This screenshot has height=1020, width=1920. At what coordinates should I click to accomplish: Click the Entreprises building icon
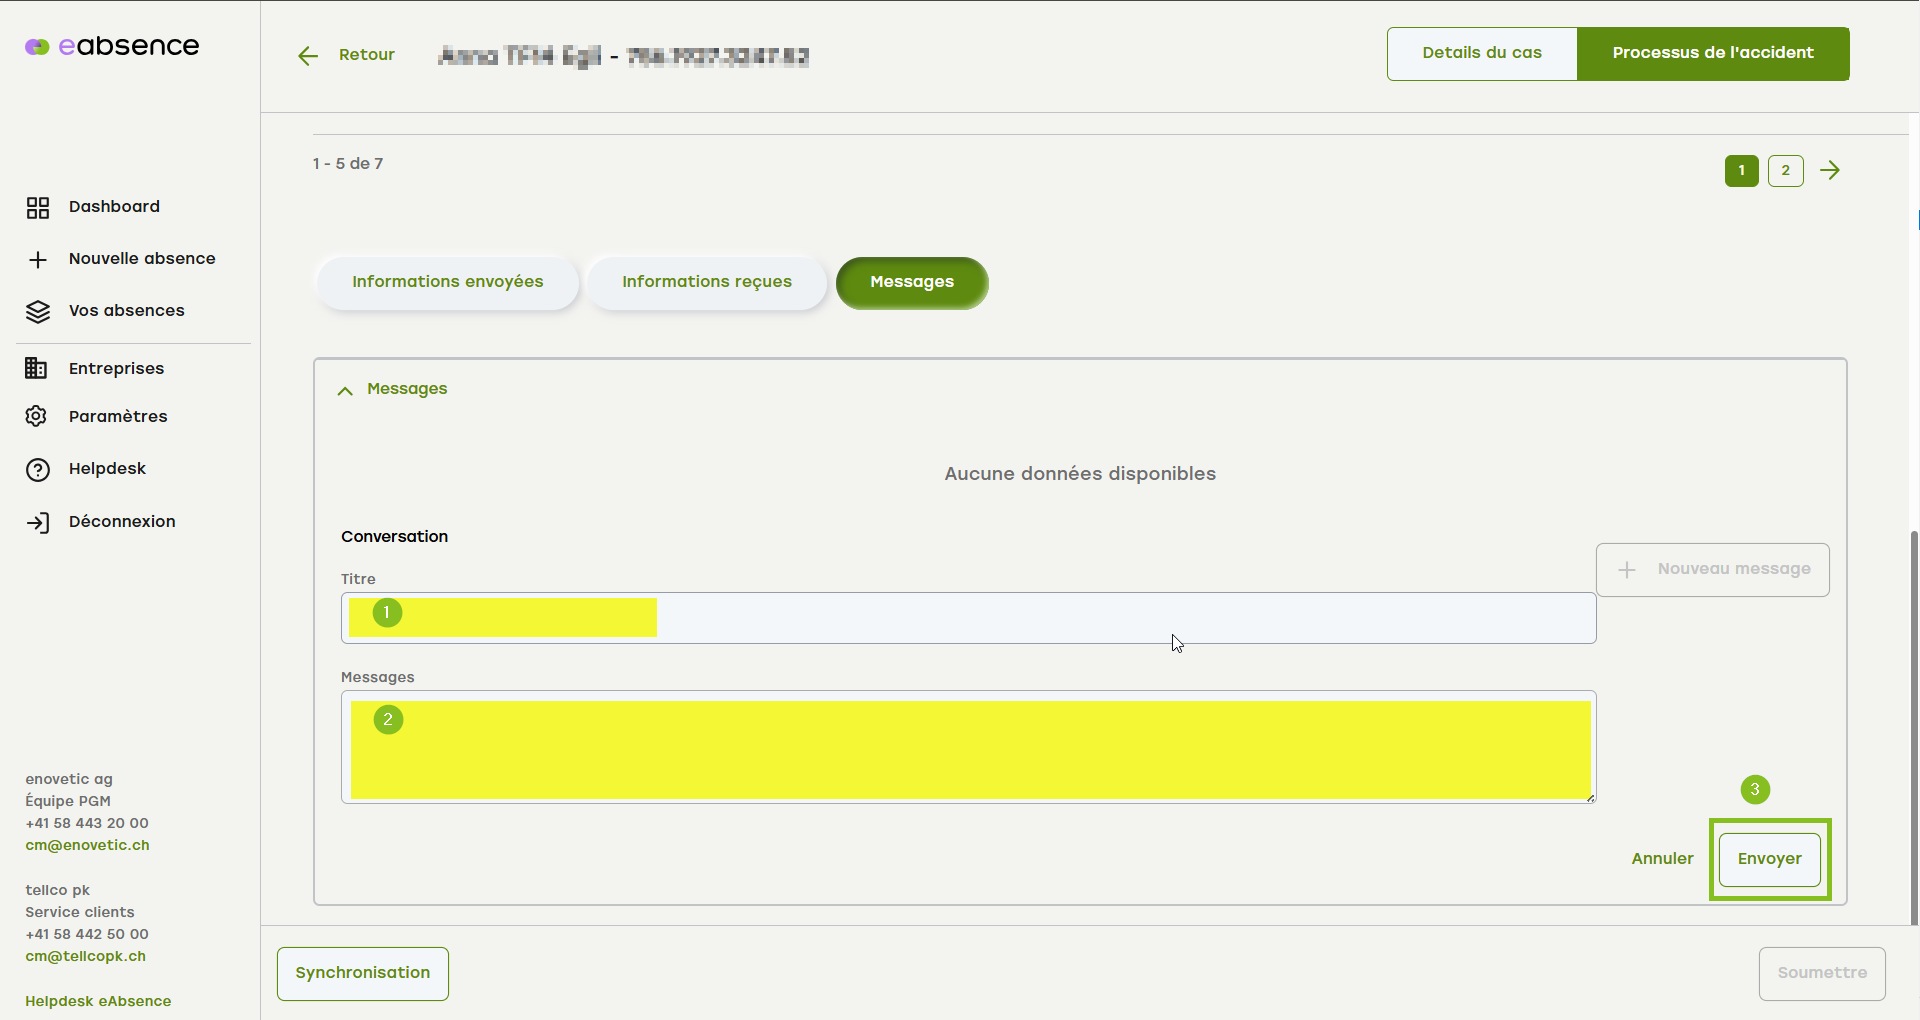(36, 369)
